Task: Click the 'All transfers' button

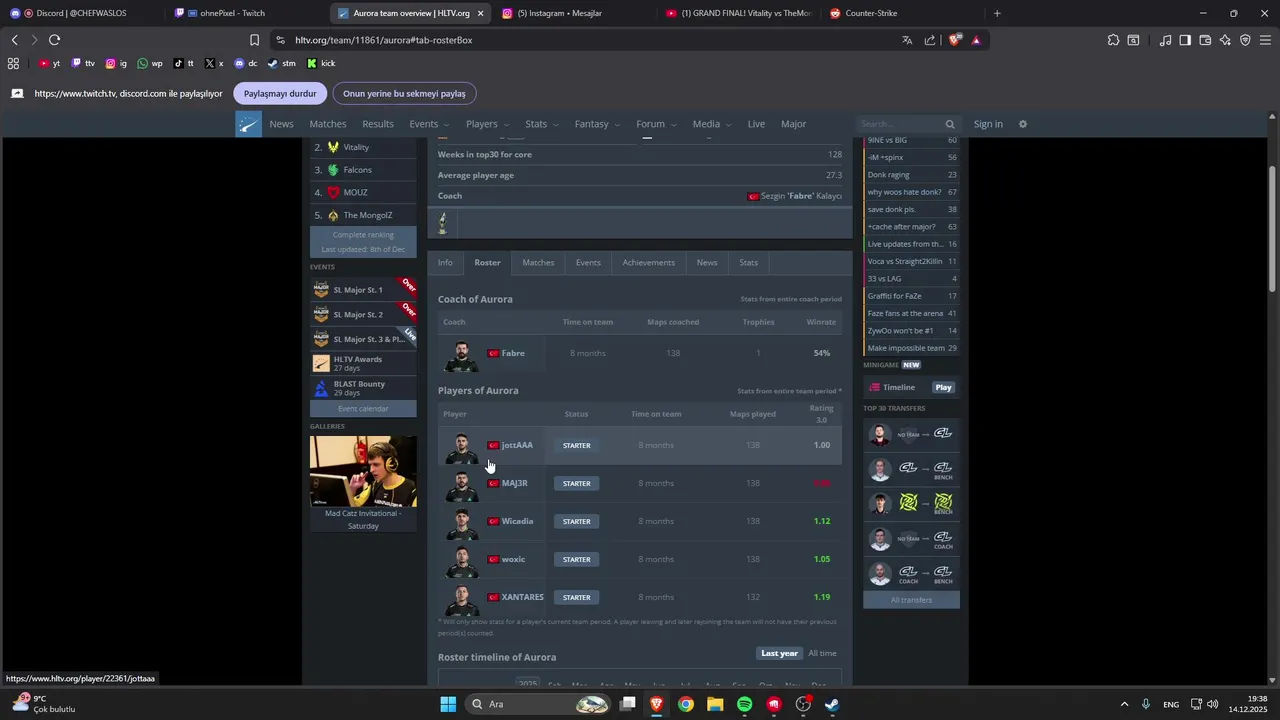Action: click(911, 600)
